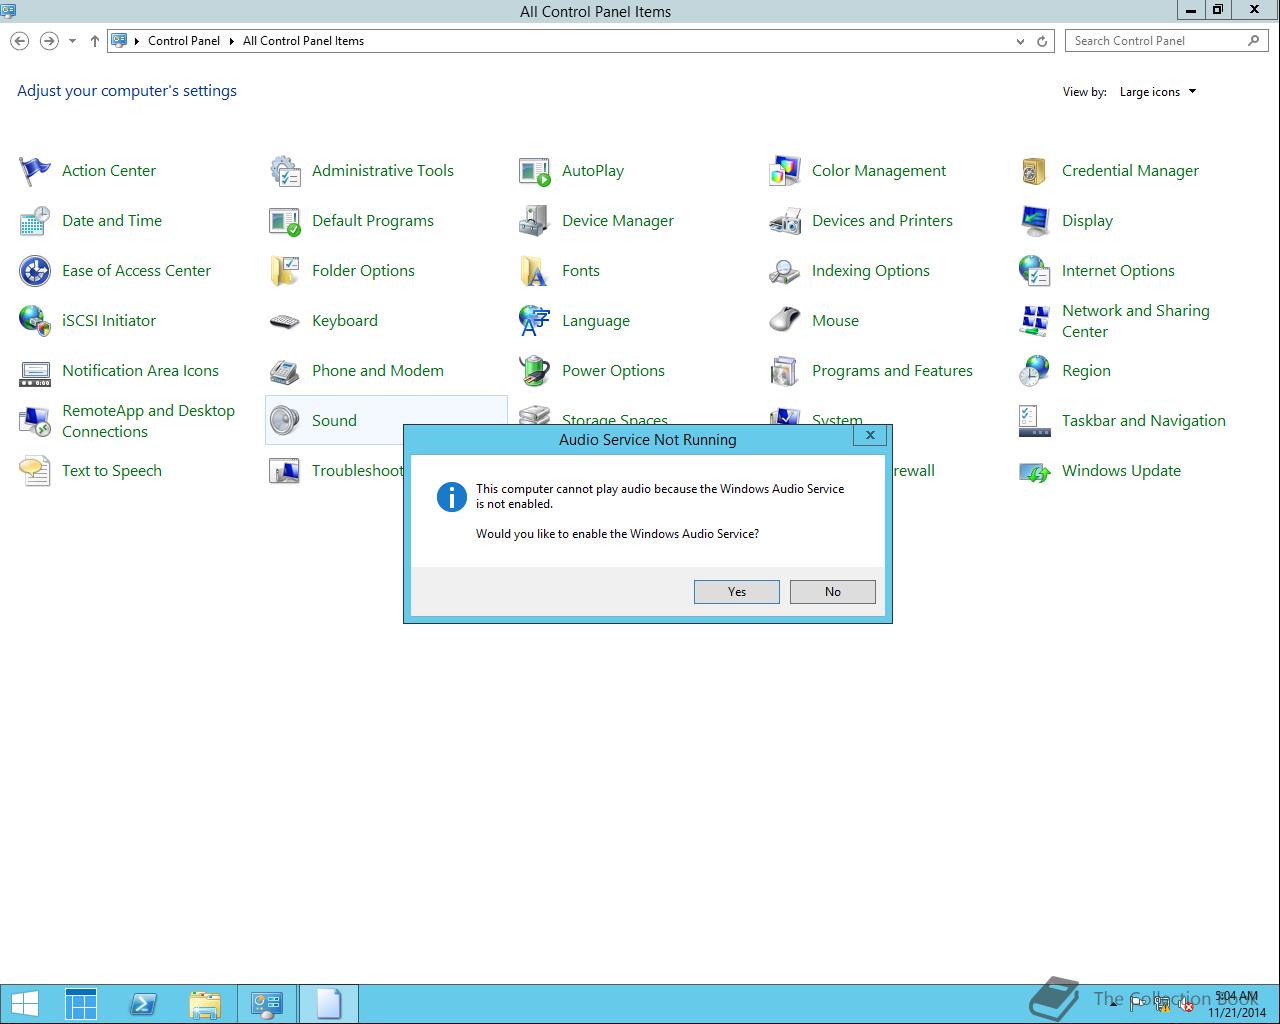Open the AutoPlay icon
The image size is (1280, 1024).
[x=535, y=171]
